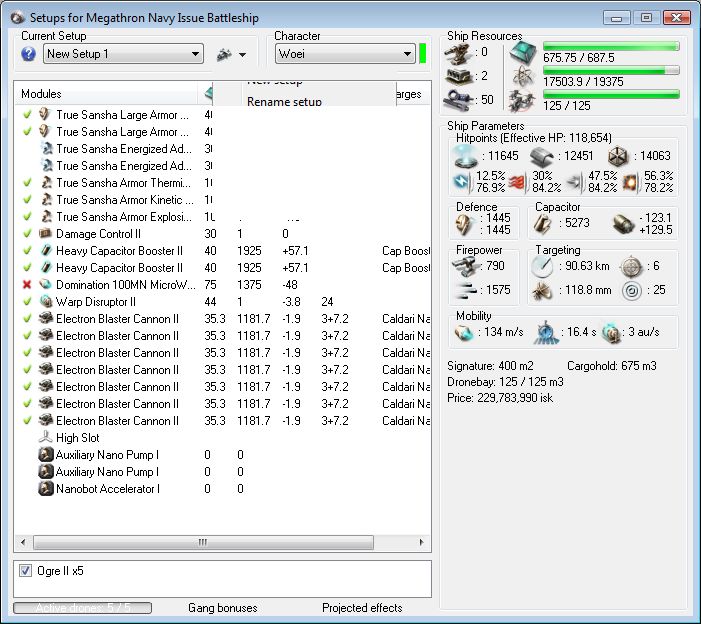Click the powergrid usage bar 17503.9 / 19375
Viewport: 701px width, 624px height.
611,70
